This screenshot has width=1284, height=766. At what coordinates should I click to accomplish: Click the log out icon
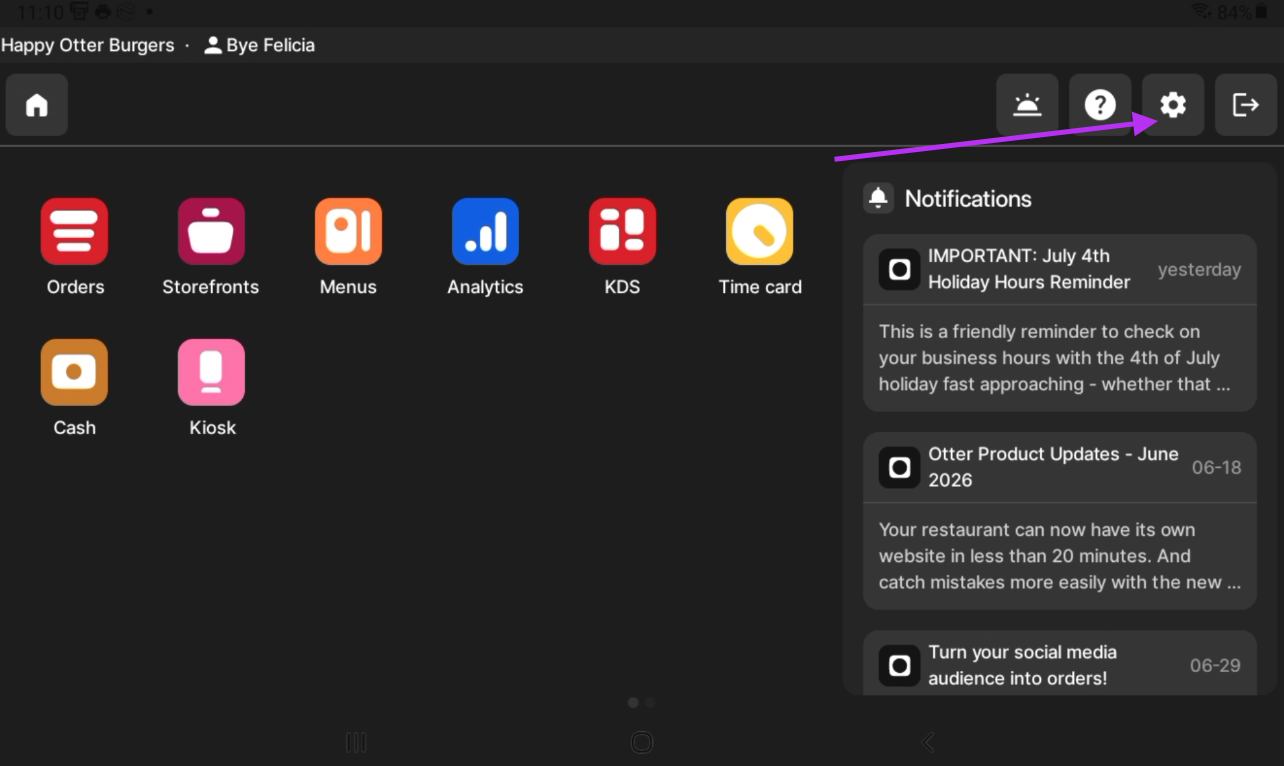[x=1246, y=104]
